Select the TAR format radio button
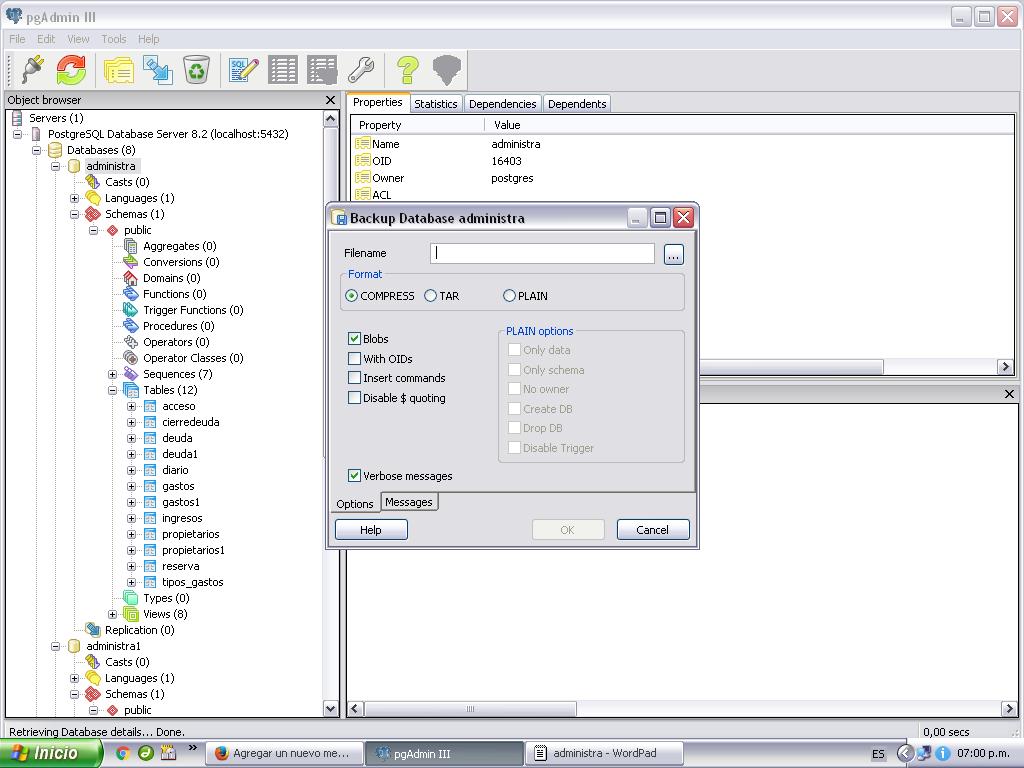Viewport: 1024px width, 768px height. [430, 296]
